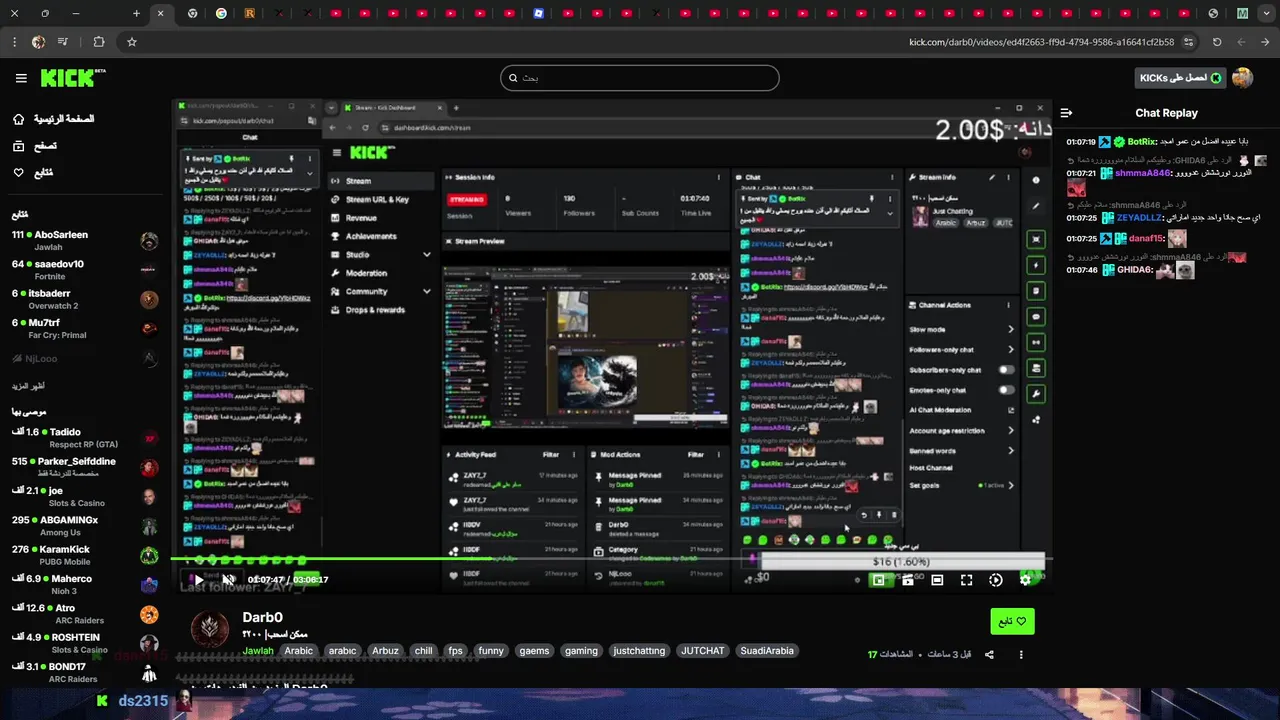Open browser media controls icon
The width and height of the screenshot is (1280, 720).
pos(64,42)
